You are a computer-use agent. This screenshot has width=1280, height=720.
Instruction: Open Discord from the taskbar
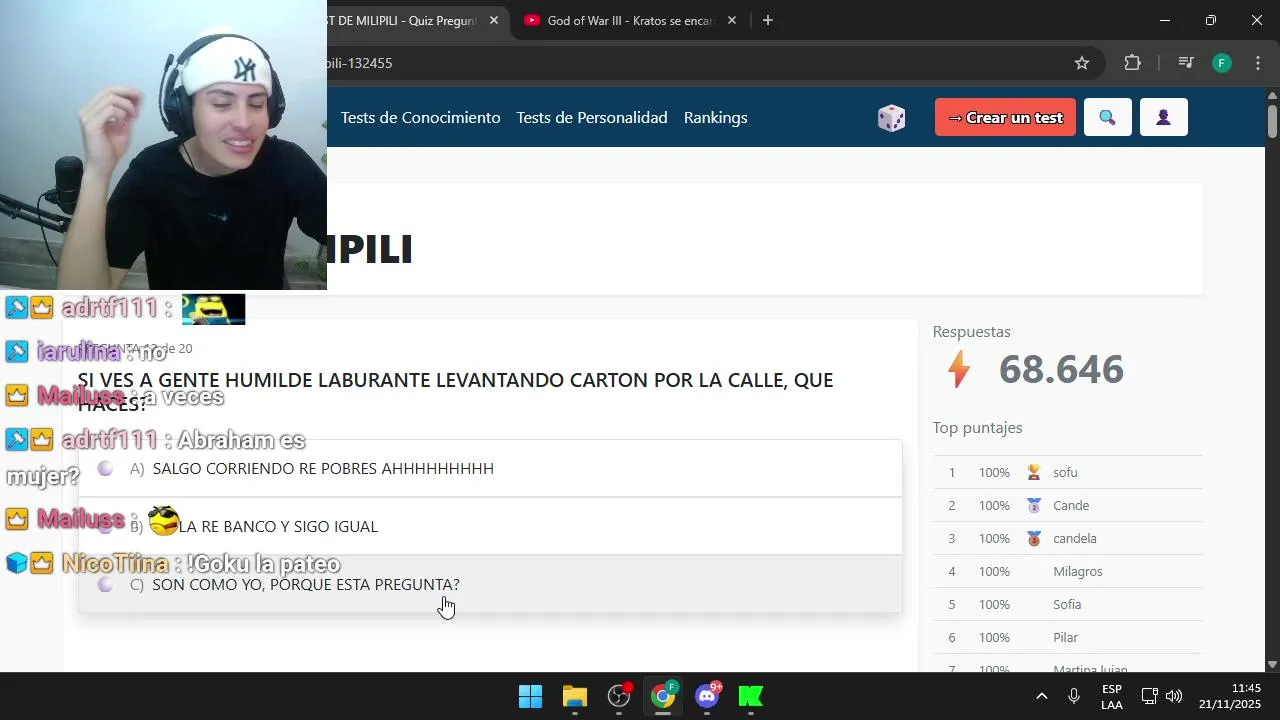tap(707, 696)
